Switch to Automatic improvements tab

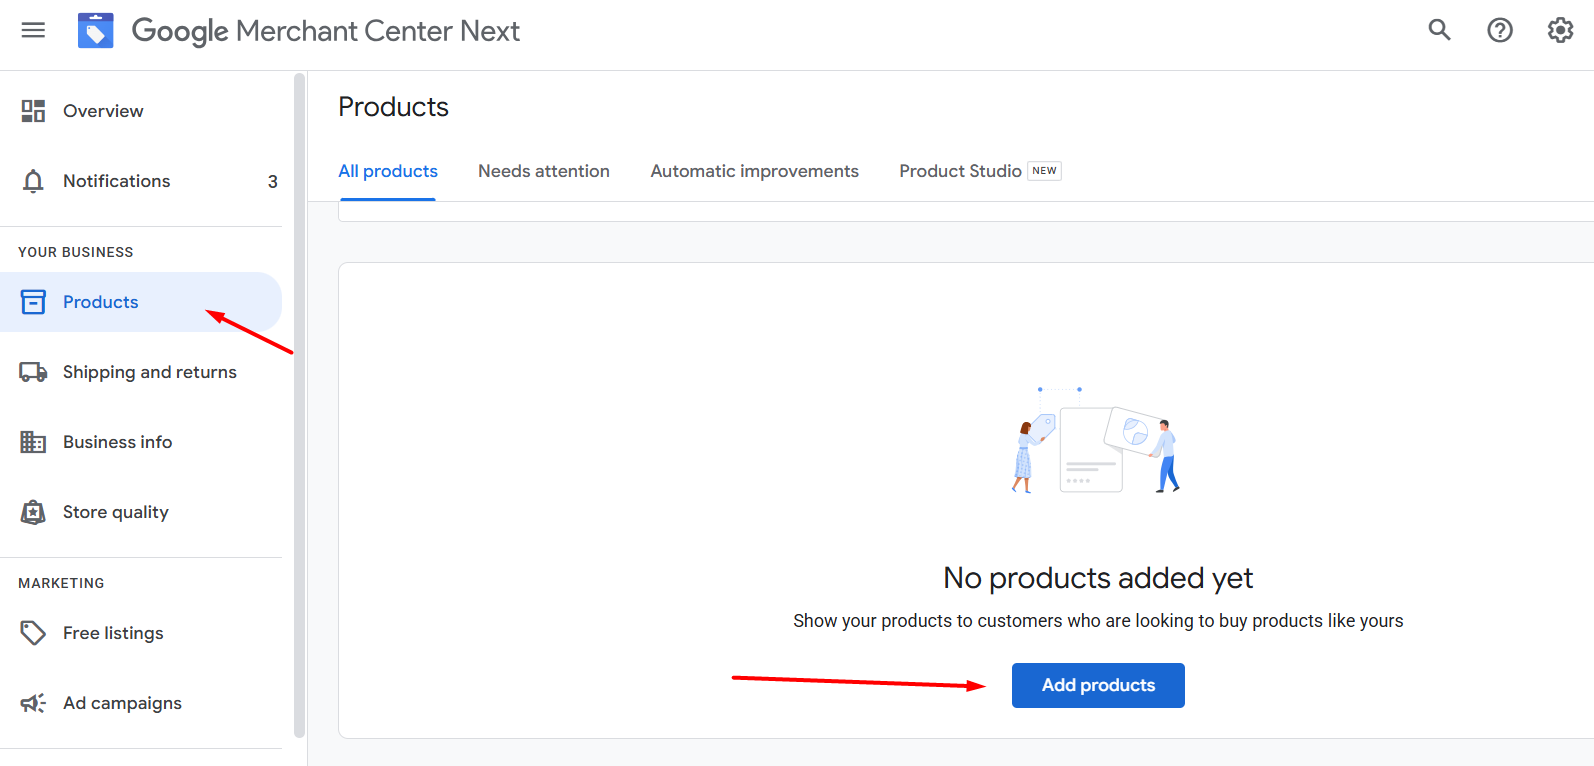(x=754, y=171)
